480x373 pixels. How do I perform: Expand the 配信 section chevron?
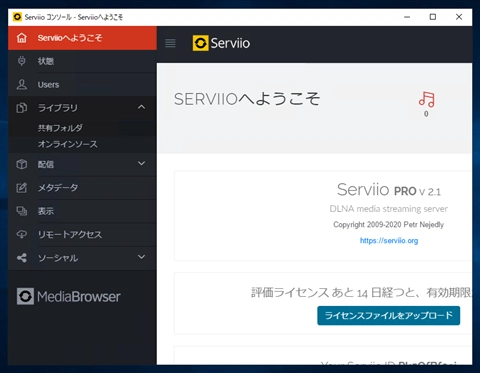[x=142, y=163]
